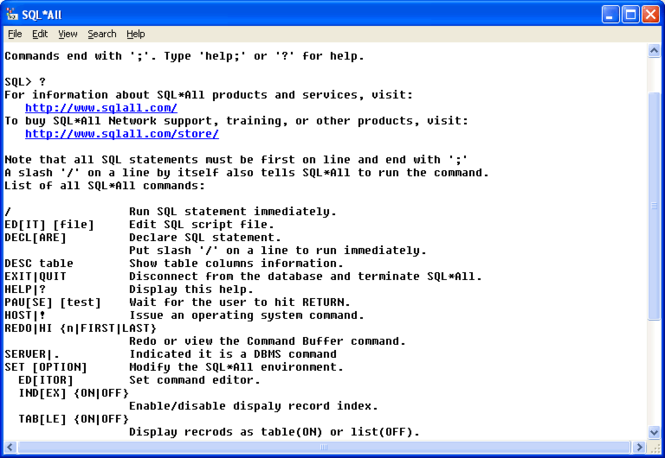Image resolution: width=665 pixels, height=458 pixels.
Task: Follow the http://www.sqlall.com/ link
Action: click(101, 108)
